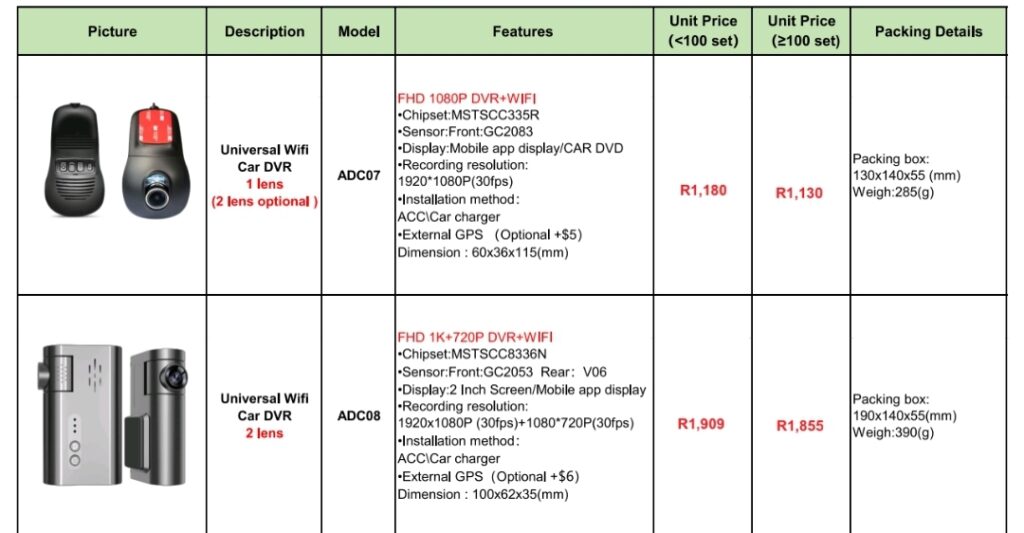Click the ADC08 dash cam product picture
This screenshot has height=533, width=1024.
tap(112, 415)
